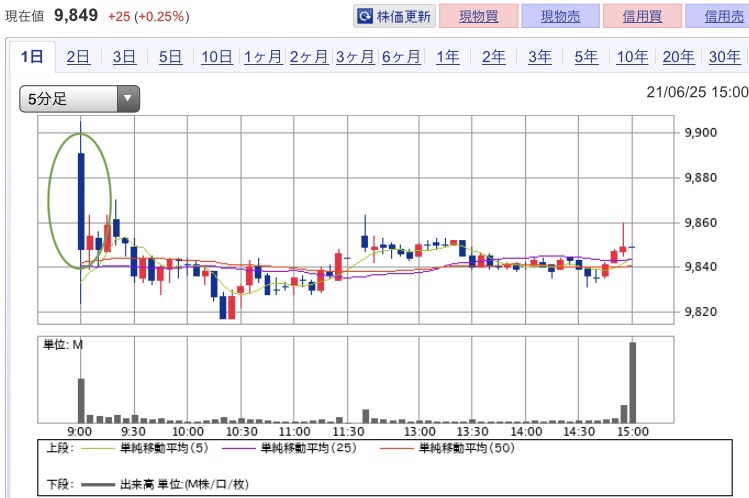
Task: Open the 現物買 order link
Action: tap(479, 17)
